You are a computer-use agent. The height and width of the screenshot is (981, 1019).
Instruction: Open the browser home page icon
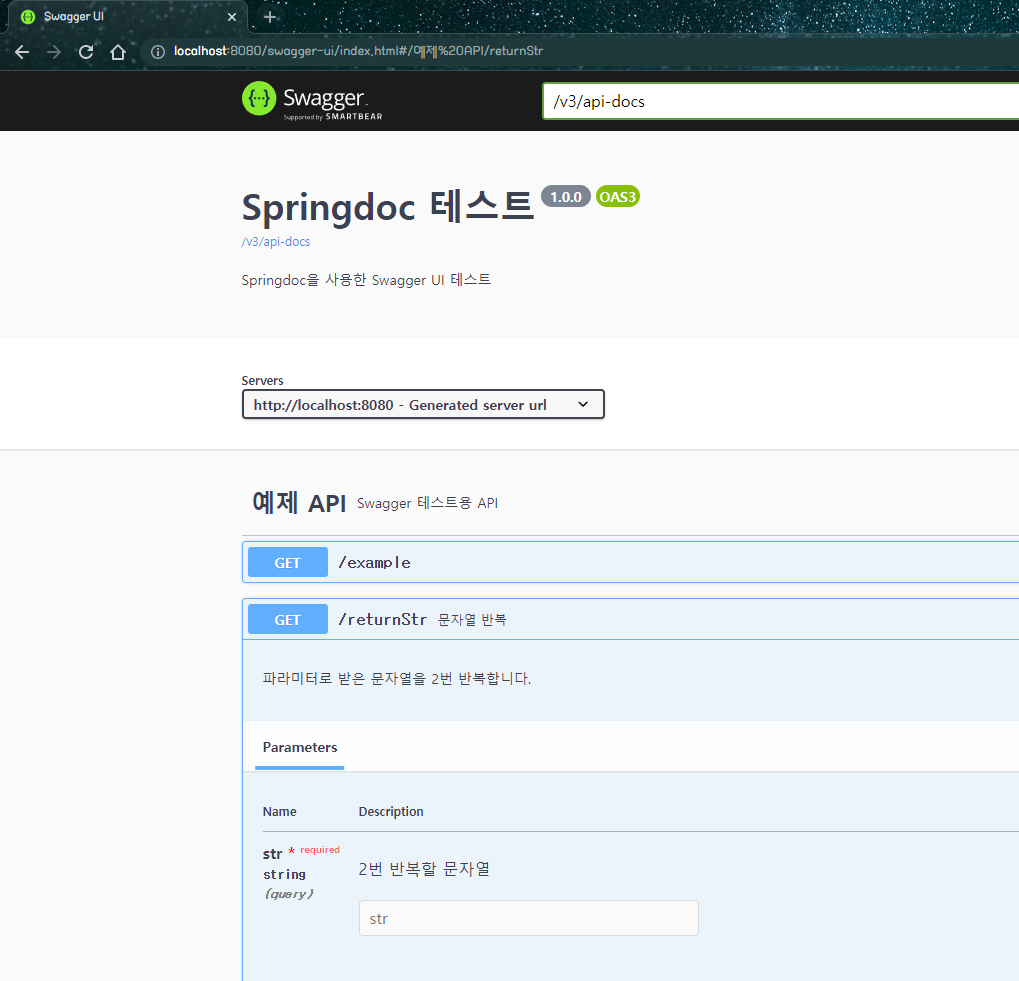click(118, 52)
